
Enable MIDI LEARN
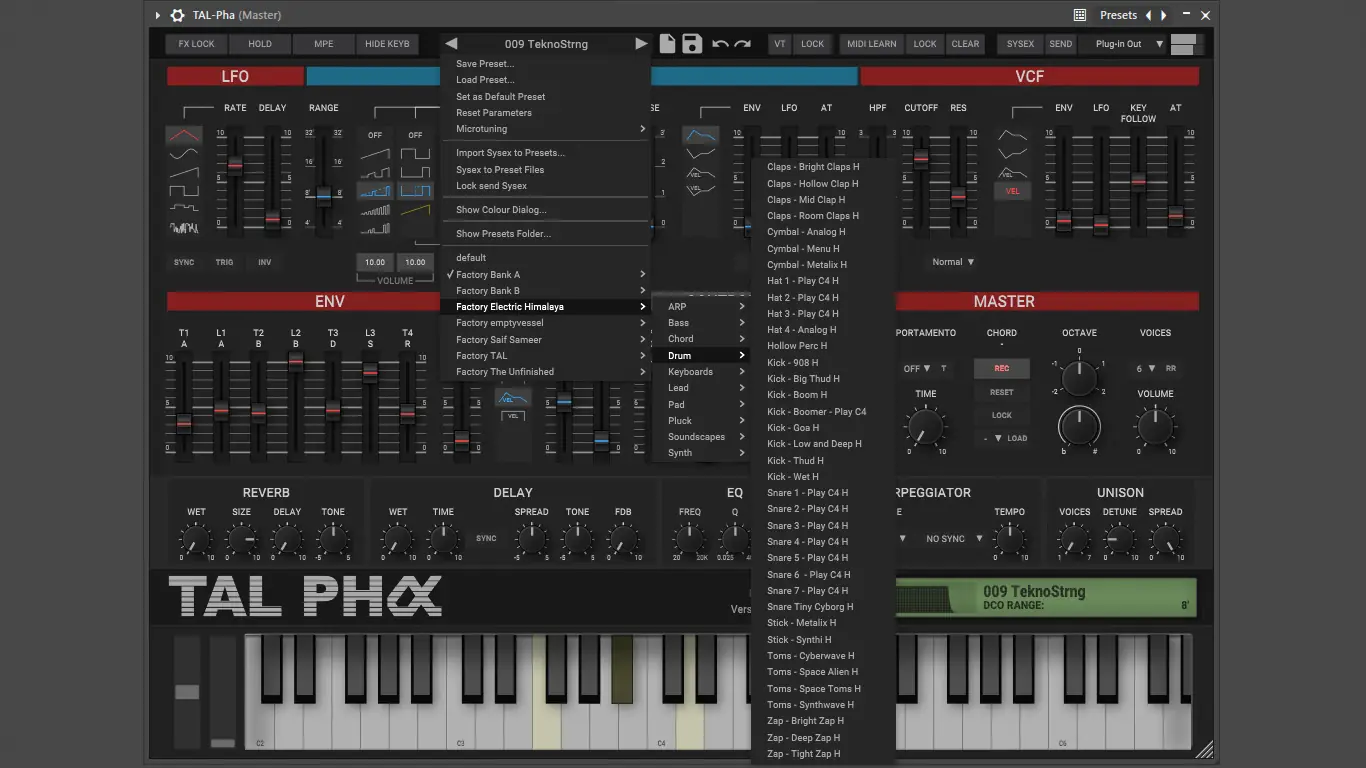coord(871,44)
